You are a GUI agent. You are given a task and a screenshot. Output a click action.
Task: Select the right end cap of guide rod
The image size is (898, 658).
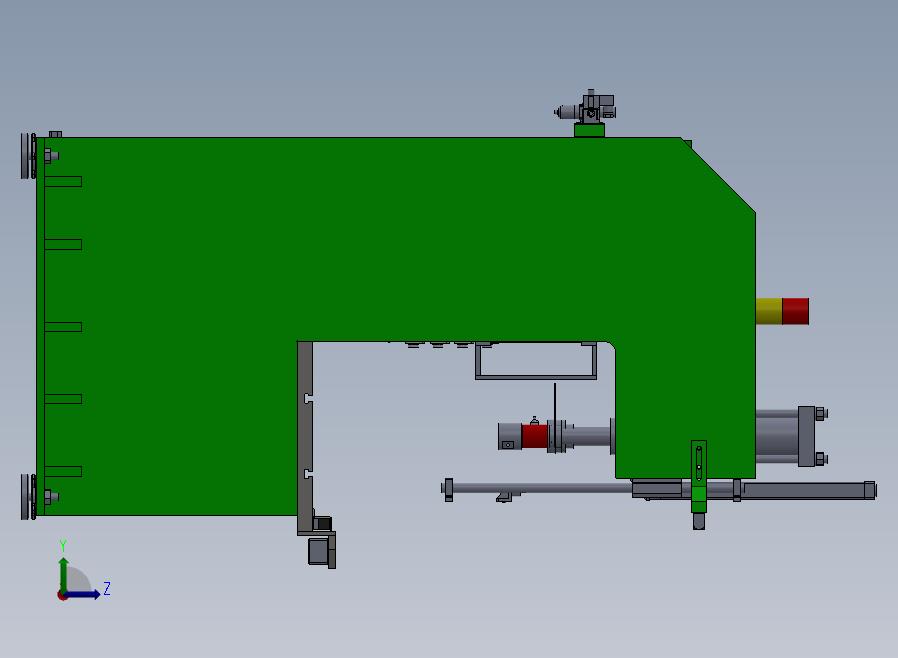point(870,490)
